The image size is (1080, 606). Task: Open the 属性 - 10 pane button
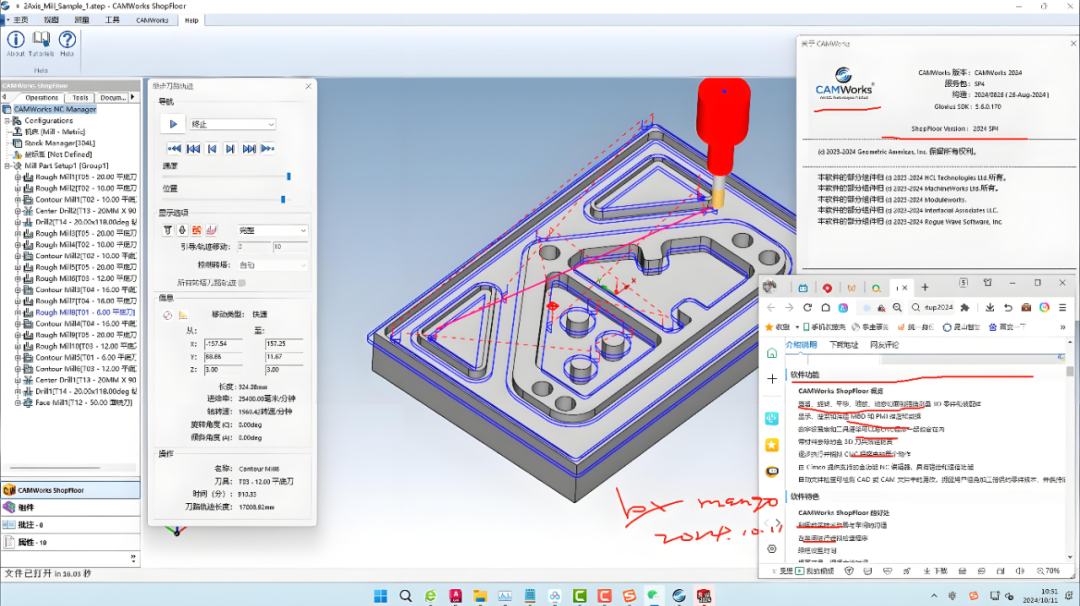70,543
